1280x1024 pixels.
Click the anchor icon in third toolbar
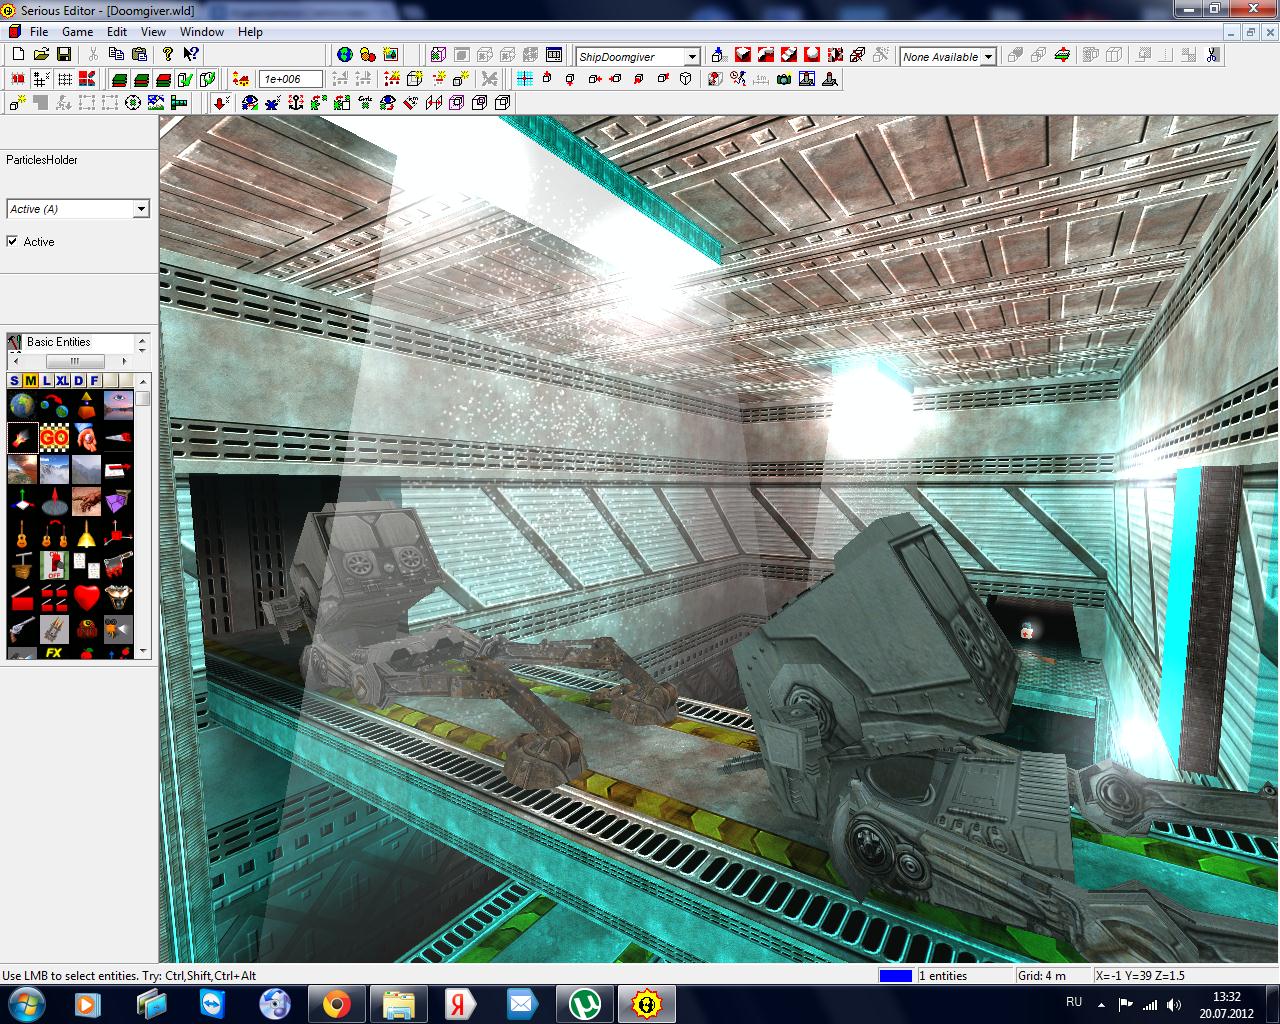pos(296,102)
